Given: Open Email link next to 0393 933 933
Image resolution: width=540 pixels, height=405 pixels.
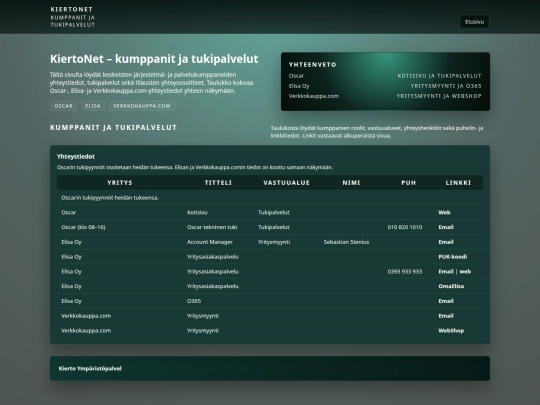Looking at the screenshot, I should [446, 272].
